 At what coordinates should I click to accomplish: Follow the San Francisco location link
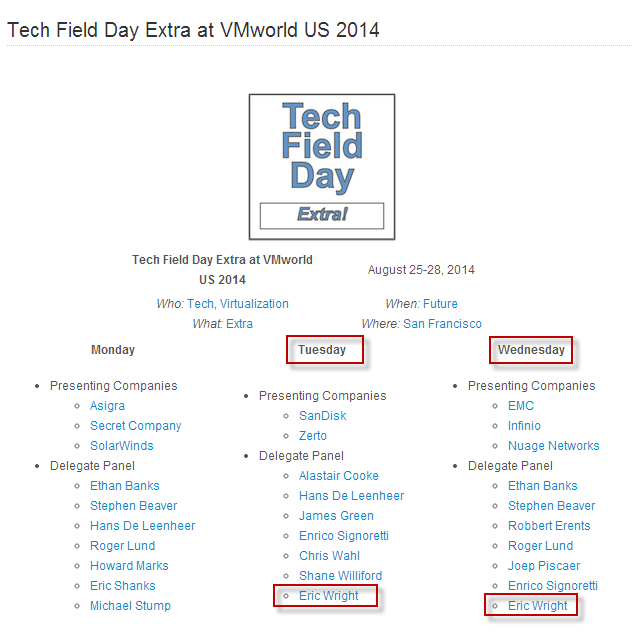click(x=442, y=324)
